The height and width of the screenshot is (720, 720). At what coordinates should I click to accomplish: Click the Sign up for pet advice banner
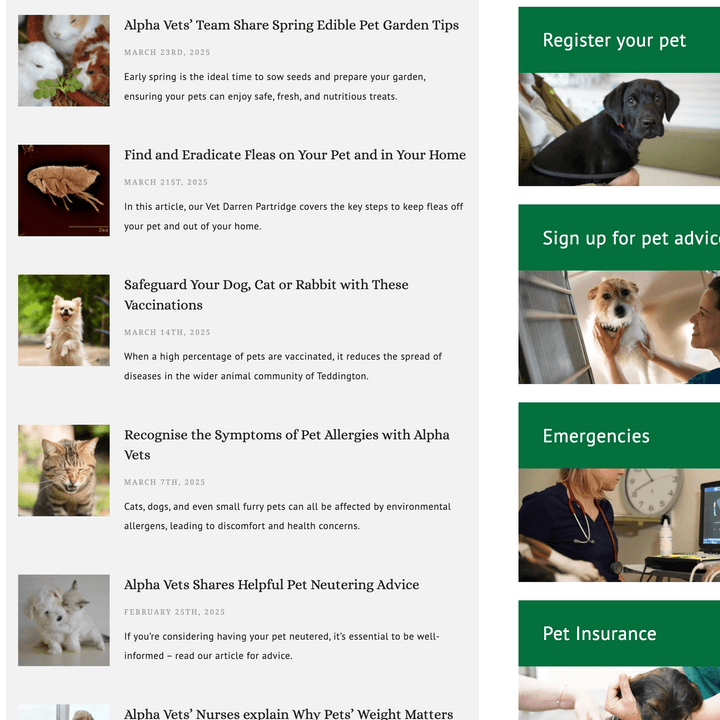click(619, 238)
